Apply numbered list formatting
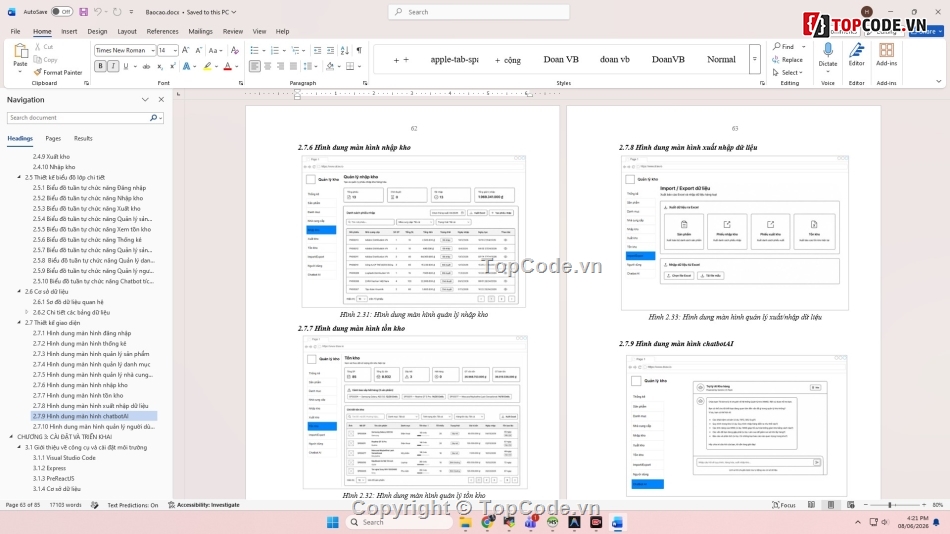The image size is (950, 534). (274, 50)
